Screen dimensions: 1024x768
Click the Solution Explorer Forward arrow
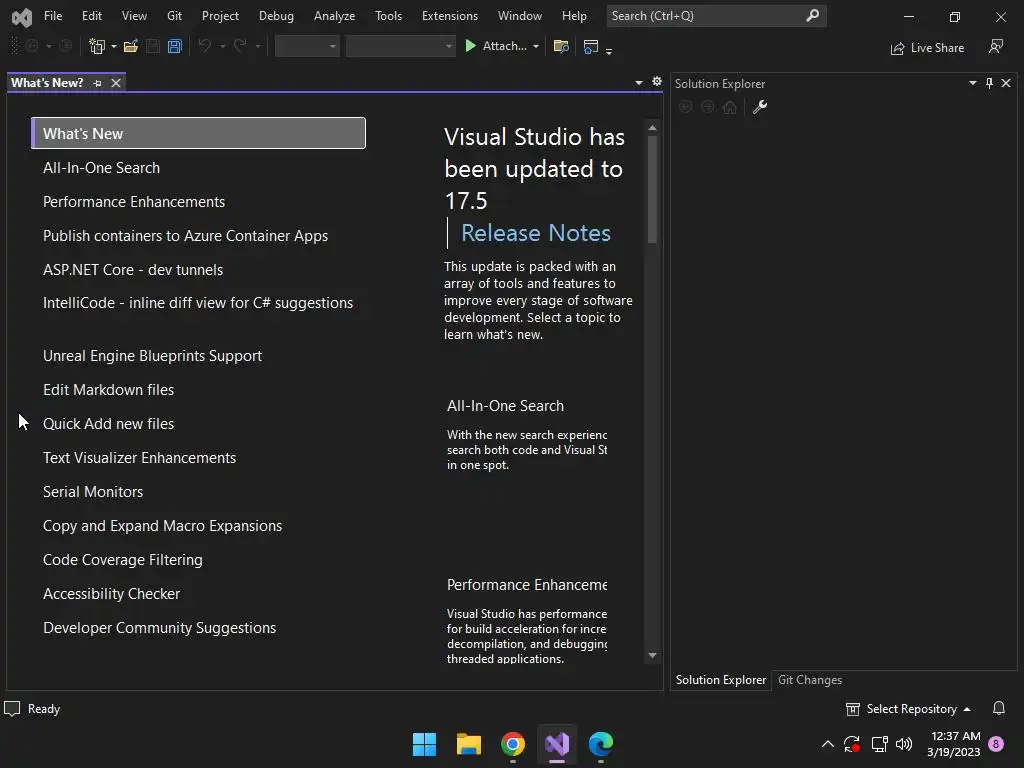[707, 107]
